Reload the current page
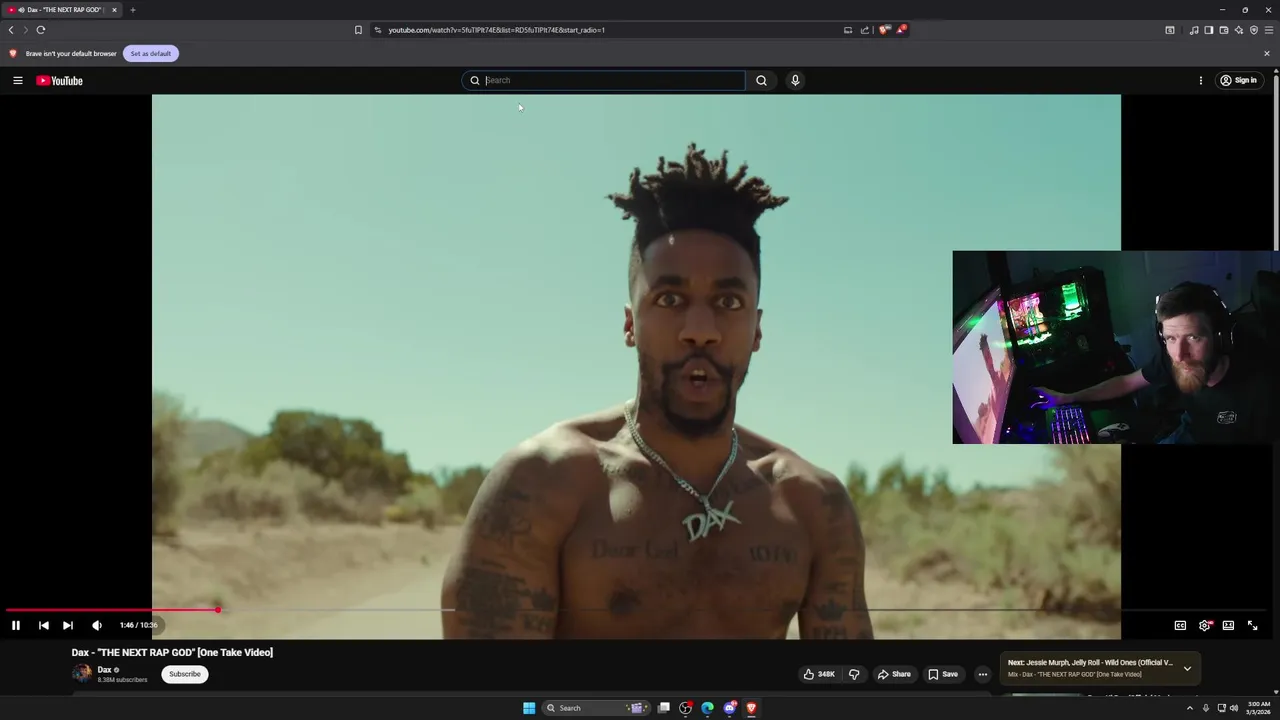1280x720 pixels. click(x=41, y=30)
